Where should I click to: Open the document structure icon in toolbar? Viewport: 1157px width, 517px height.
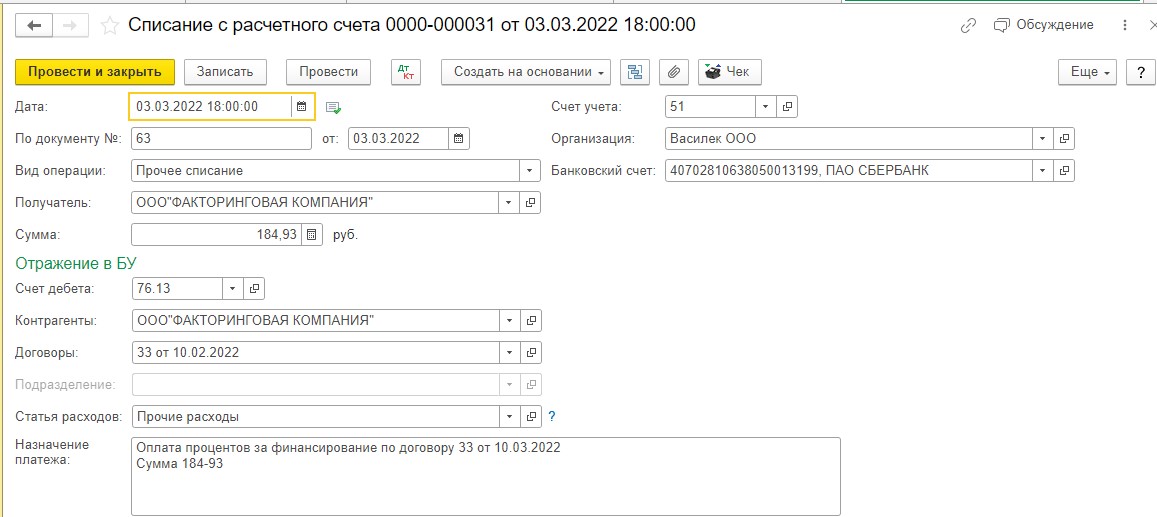click(635, 72)
